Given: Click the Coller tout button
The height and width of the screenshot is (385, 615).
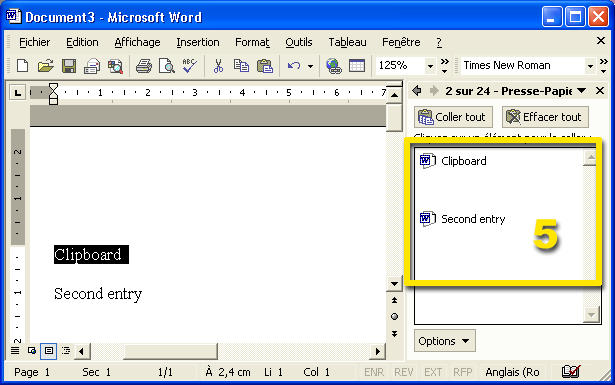Looking at the screenshot, I should pyautogui.click(x=453, y=117).
